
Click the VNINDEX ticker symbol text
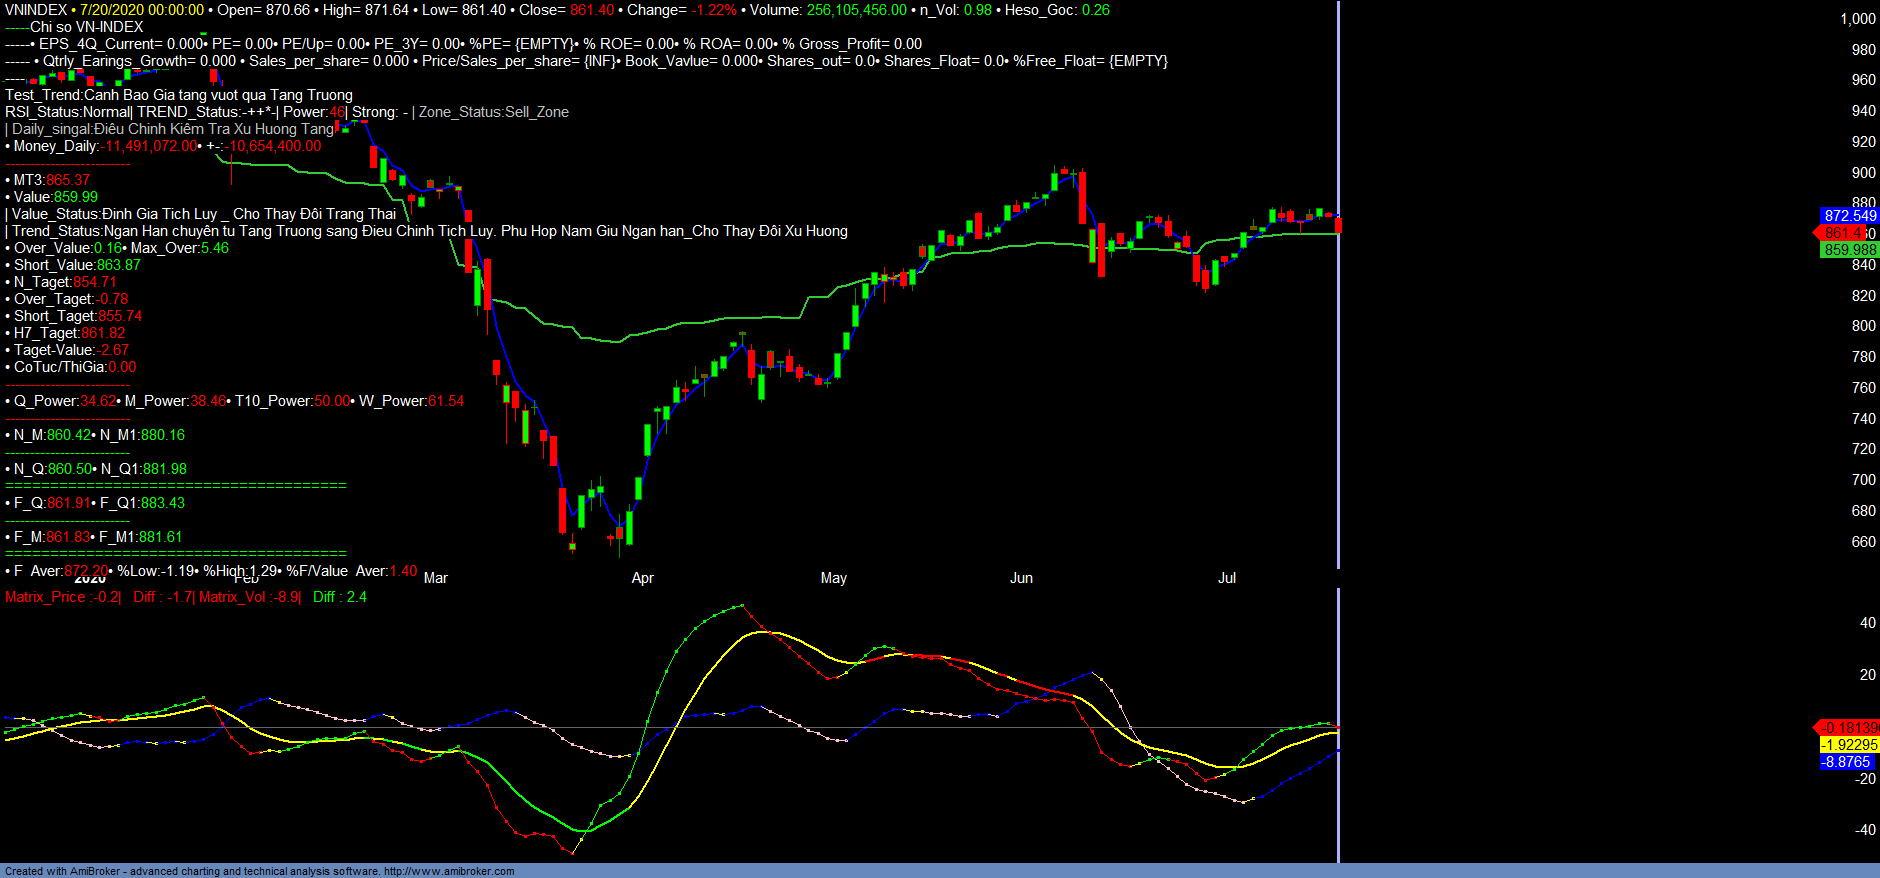click(35, 10)
